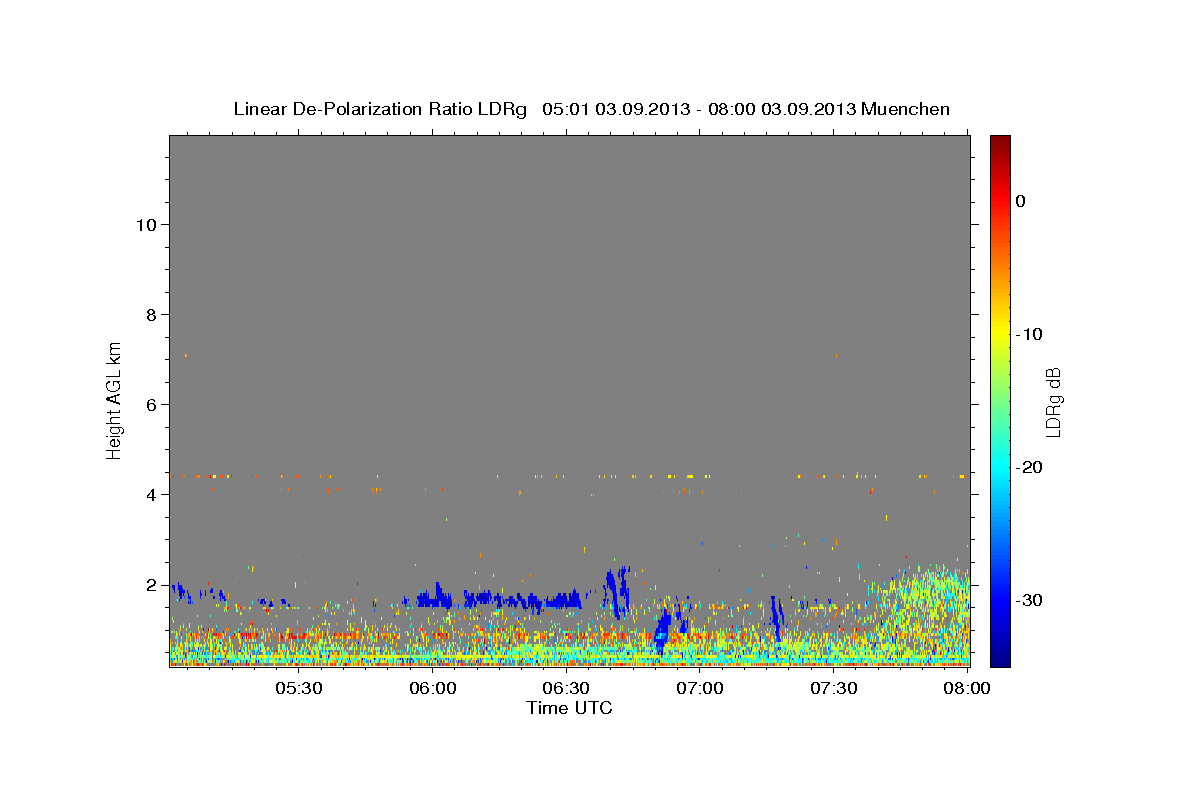Click the 08:00 time tick label

pyautogui.click(x=968, y=689)
